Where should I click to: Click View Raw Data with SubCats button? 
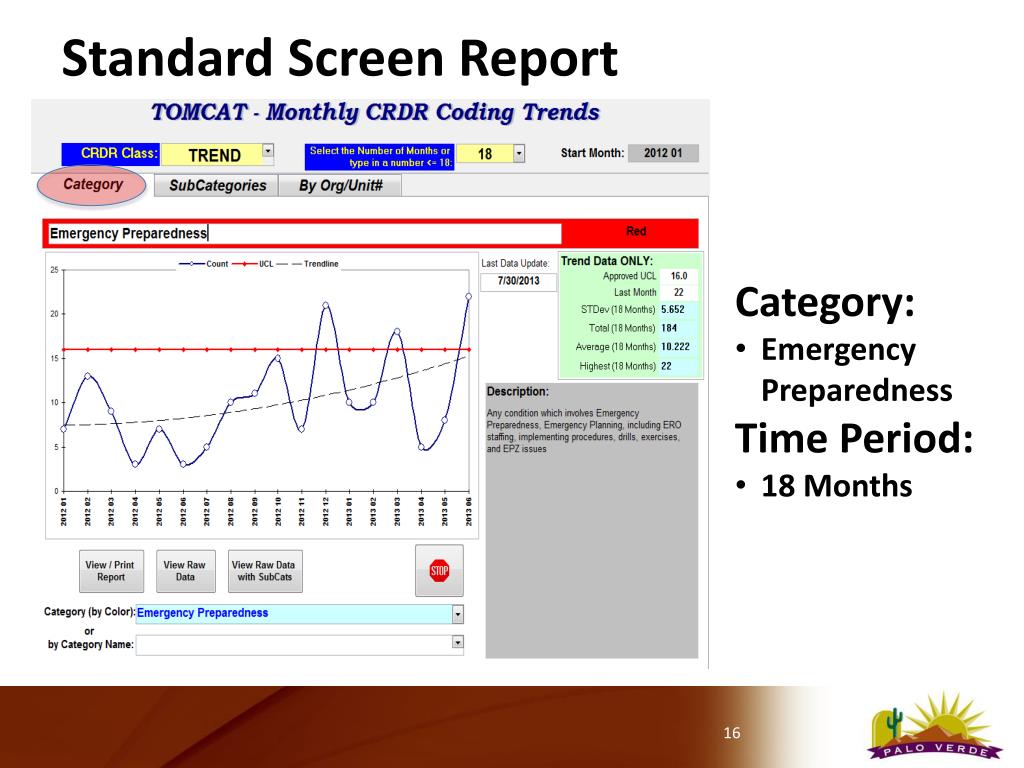[x=264, y=571]
